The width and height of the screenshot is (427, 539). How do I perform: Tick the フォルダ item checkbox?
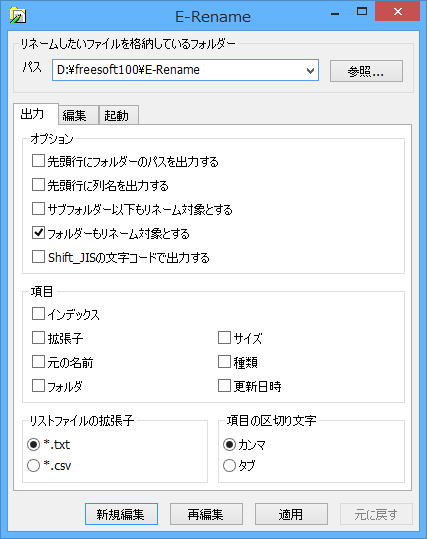pos(38,386)
